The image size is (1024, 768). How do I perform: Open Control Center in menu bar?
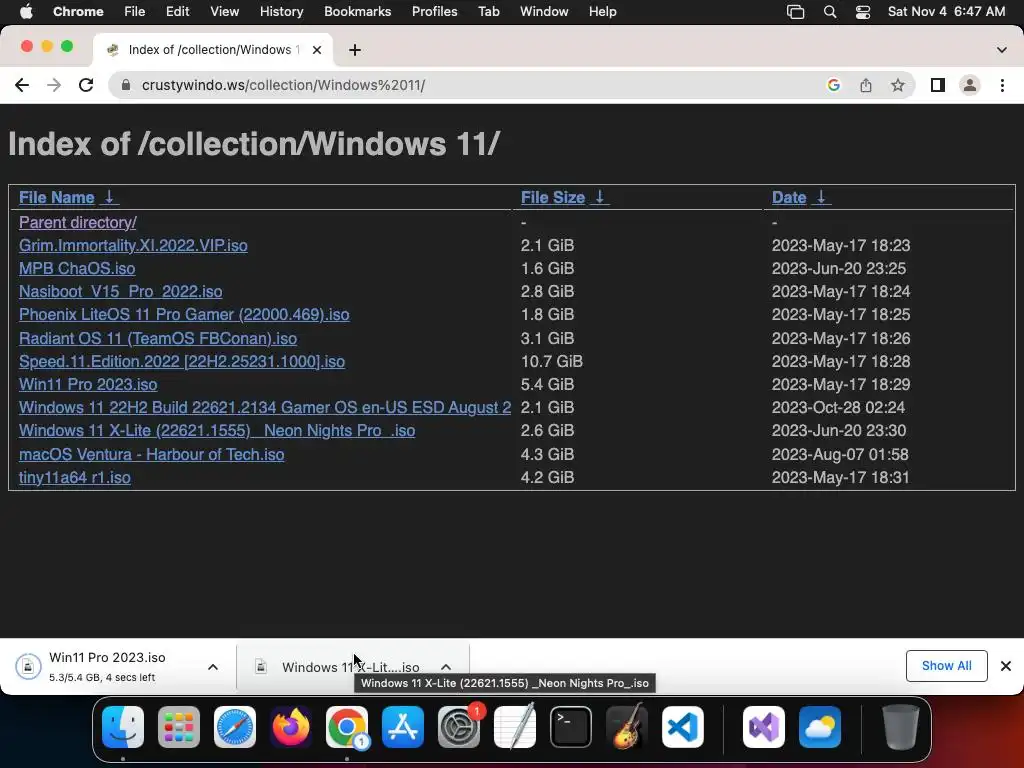click(863, 12)
